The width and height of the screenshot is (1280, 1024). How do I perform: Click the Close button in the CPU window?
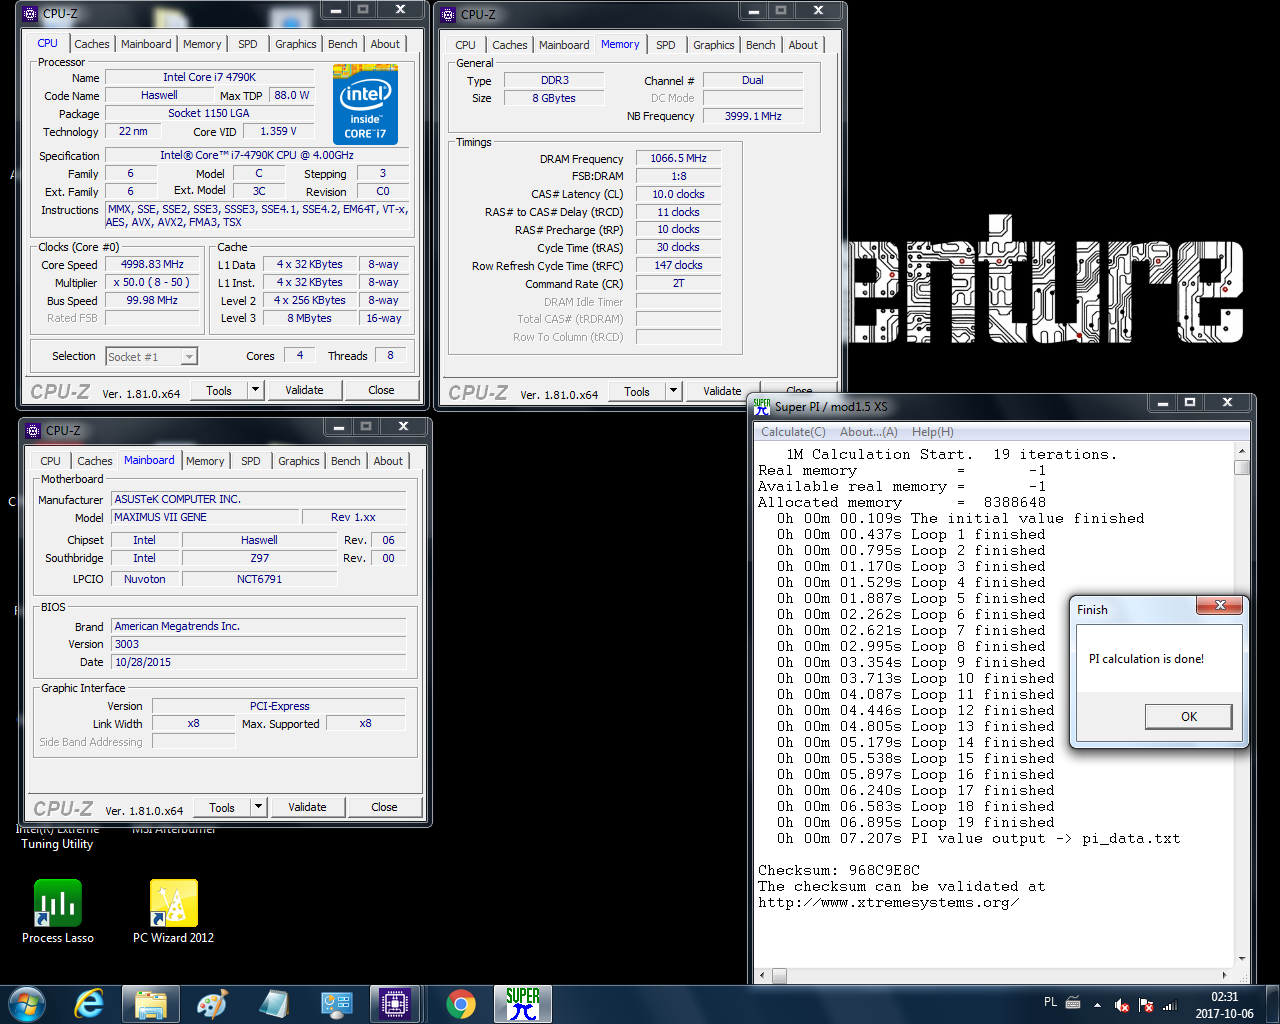(x=381, y=390)
